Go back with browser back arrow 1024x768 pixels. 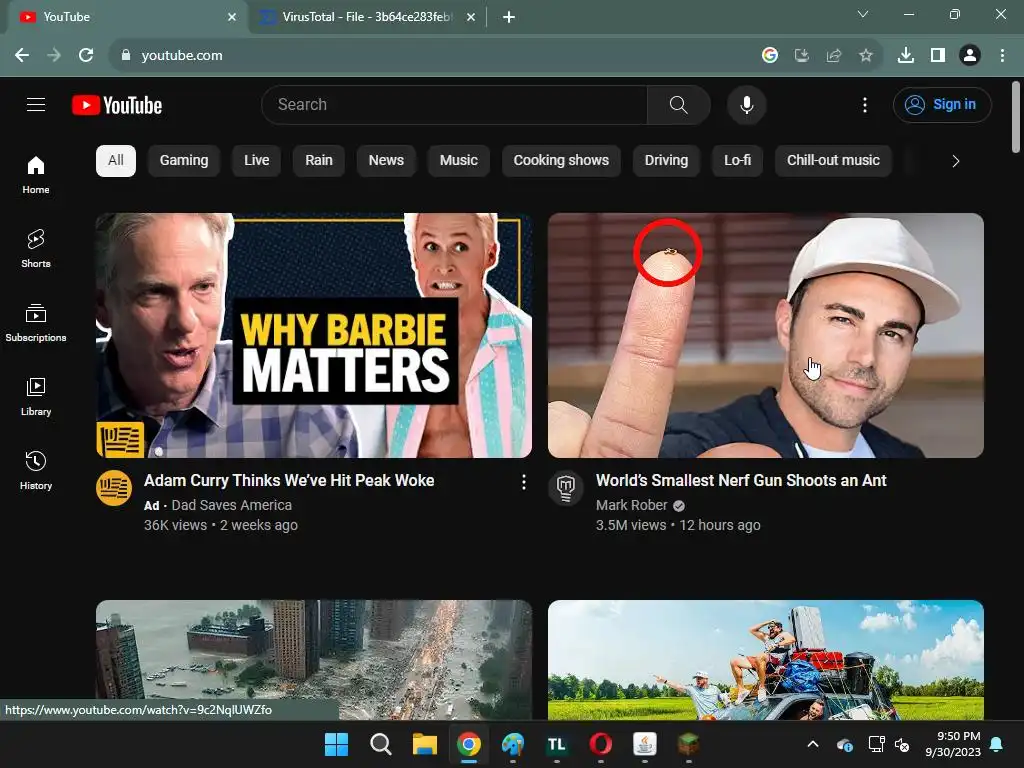pos(22,56)
